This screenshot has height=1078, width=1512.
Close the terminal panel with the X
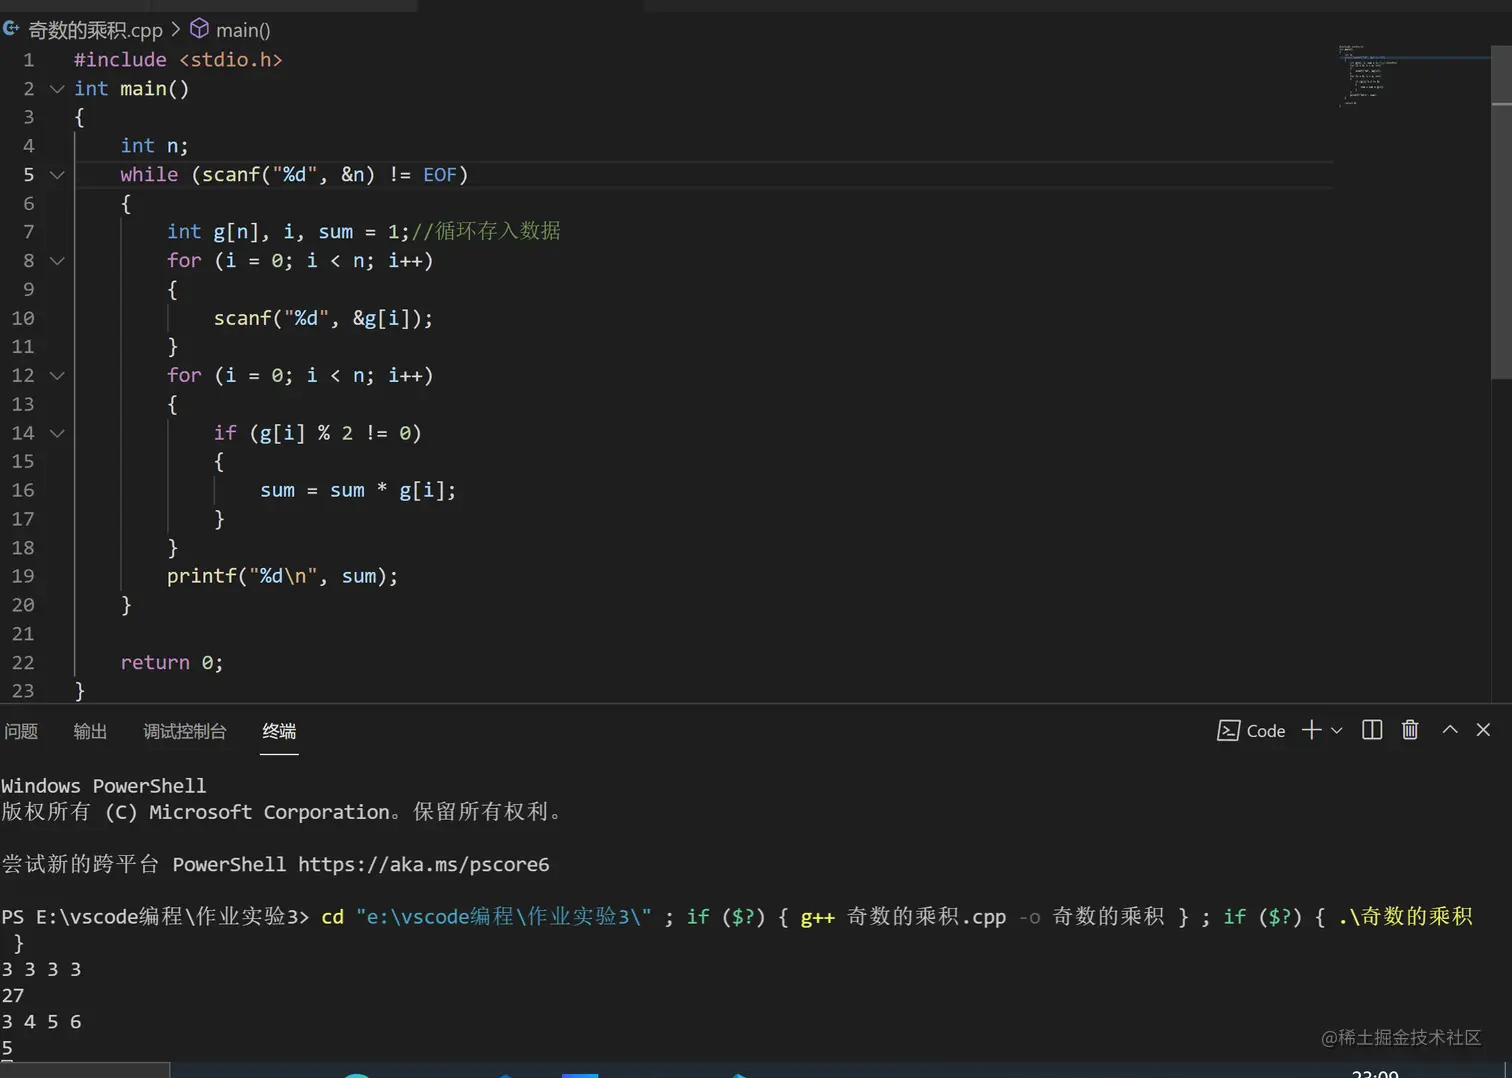click(1483, 730)
